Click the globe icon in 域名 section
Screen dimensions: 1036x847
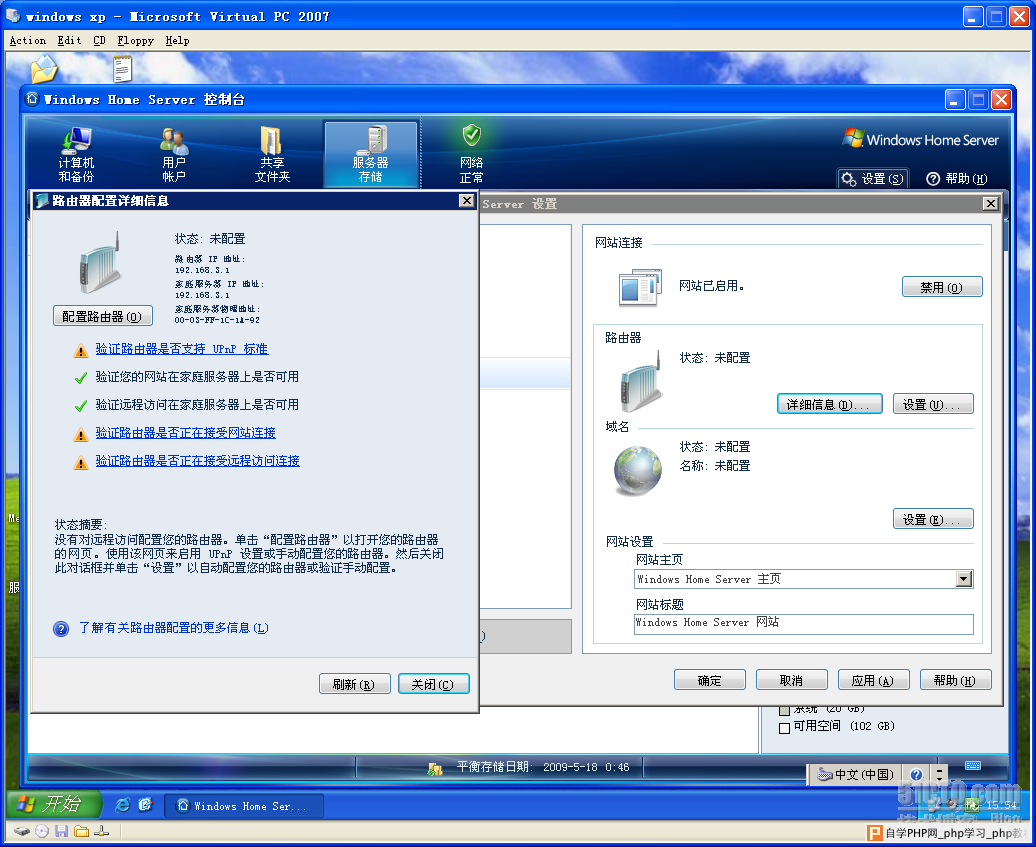(x=638, y=470)
